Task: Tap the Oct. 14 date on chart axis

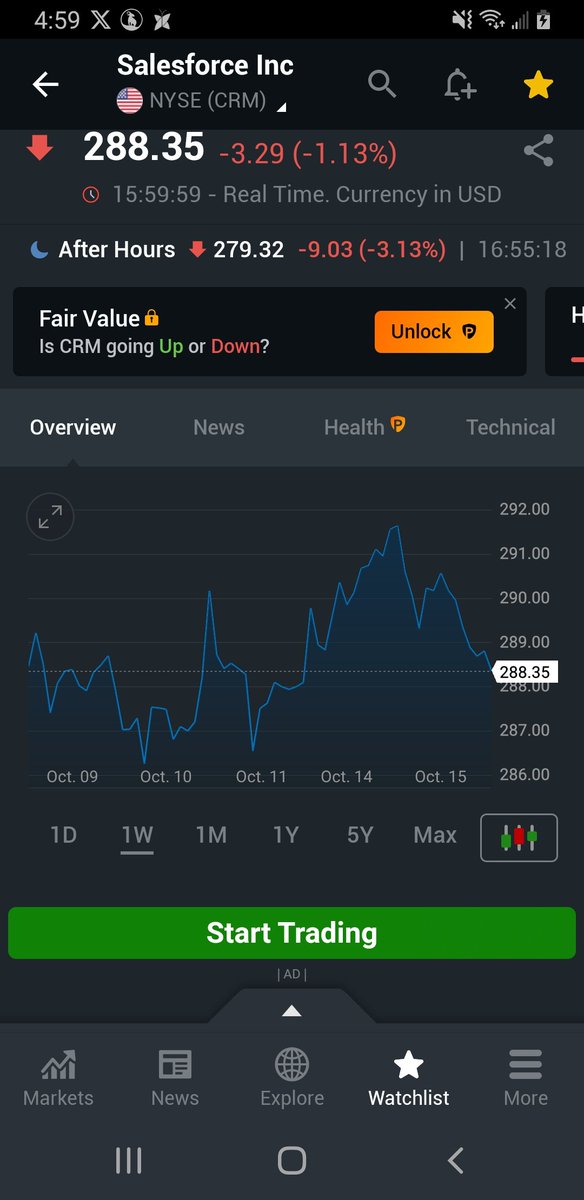Action: point(346,776)
